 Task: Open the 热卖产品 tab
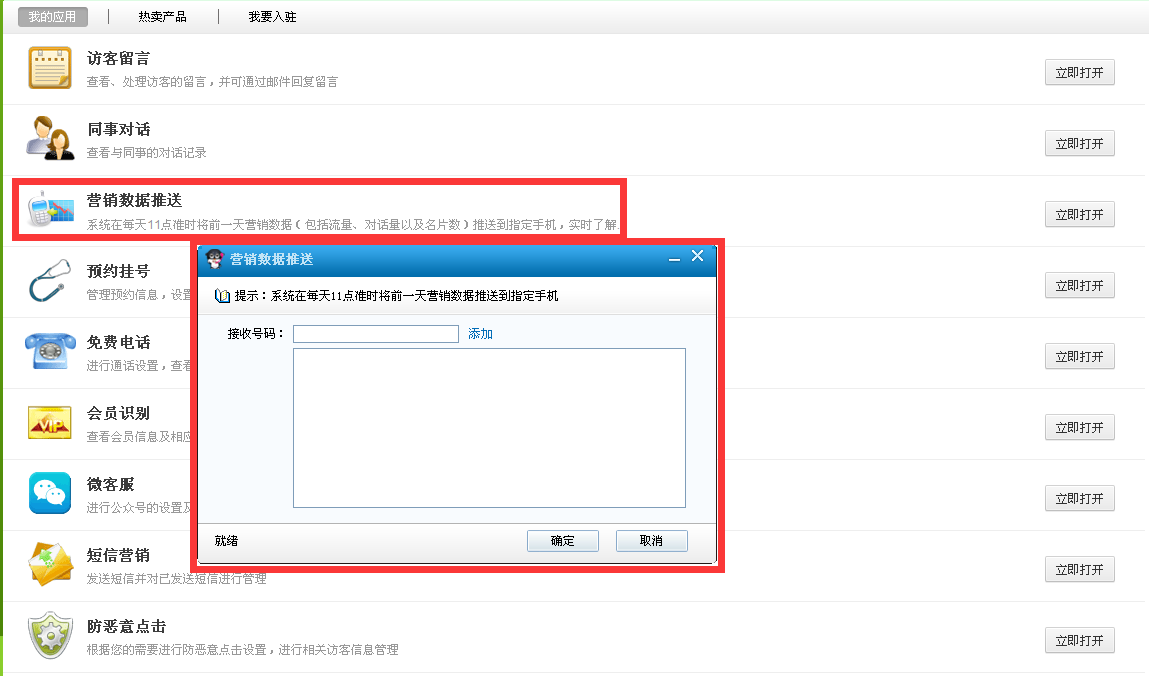tap(162, 17)
